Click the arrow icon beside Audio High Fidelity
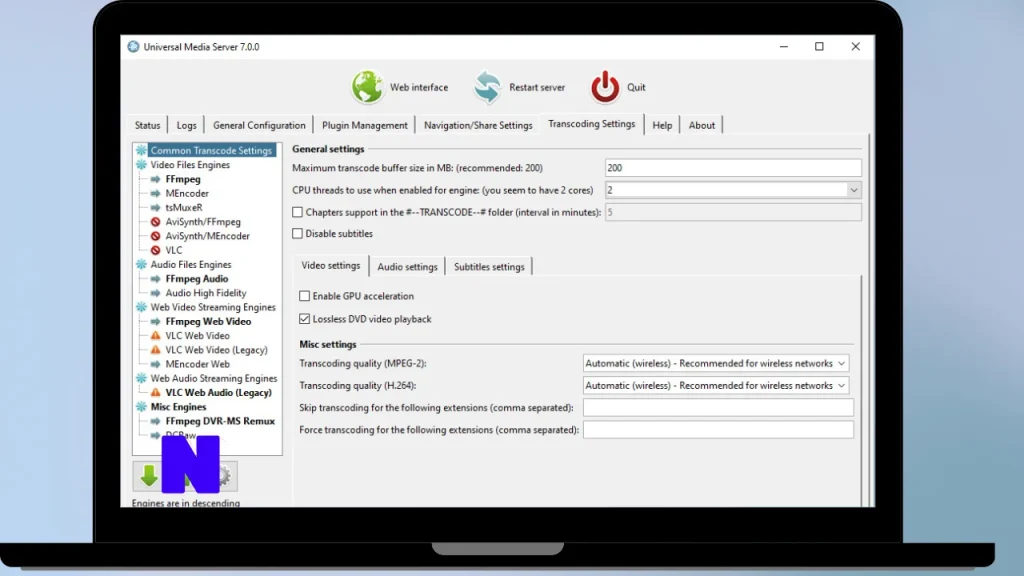The height and width of the screenshot is (576, 1024). [x=155, y=293]
